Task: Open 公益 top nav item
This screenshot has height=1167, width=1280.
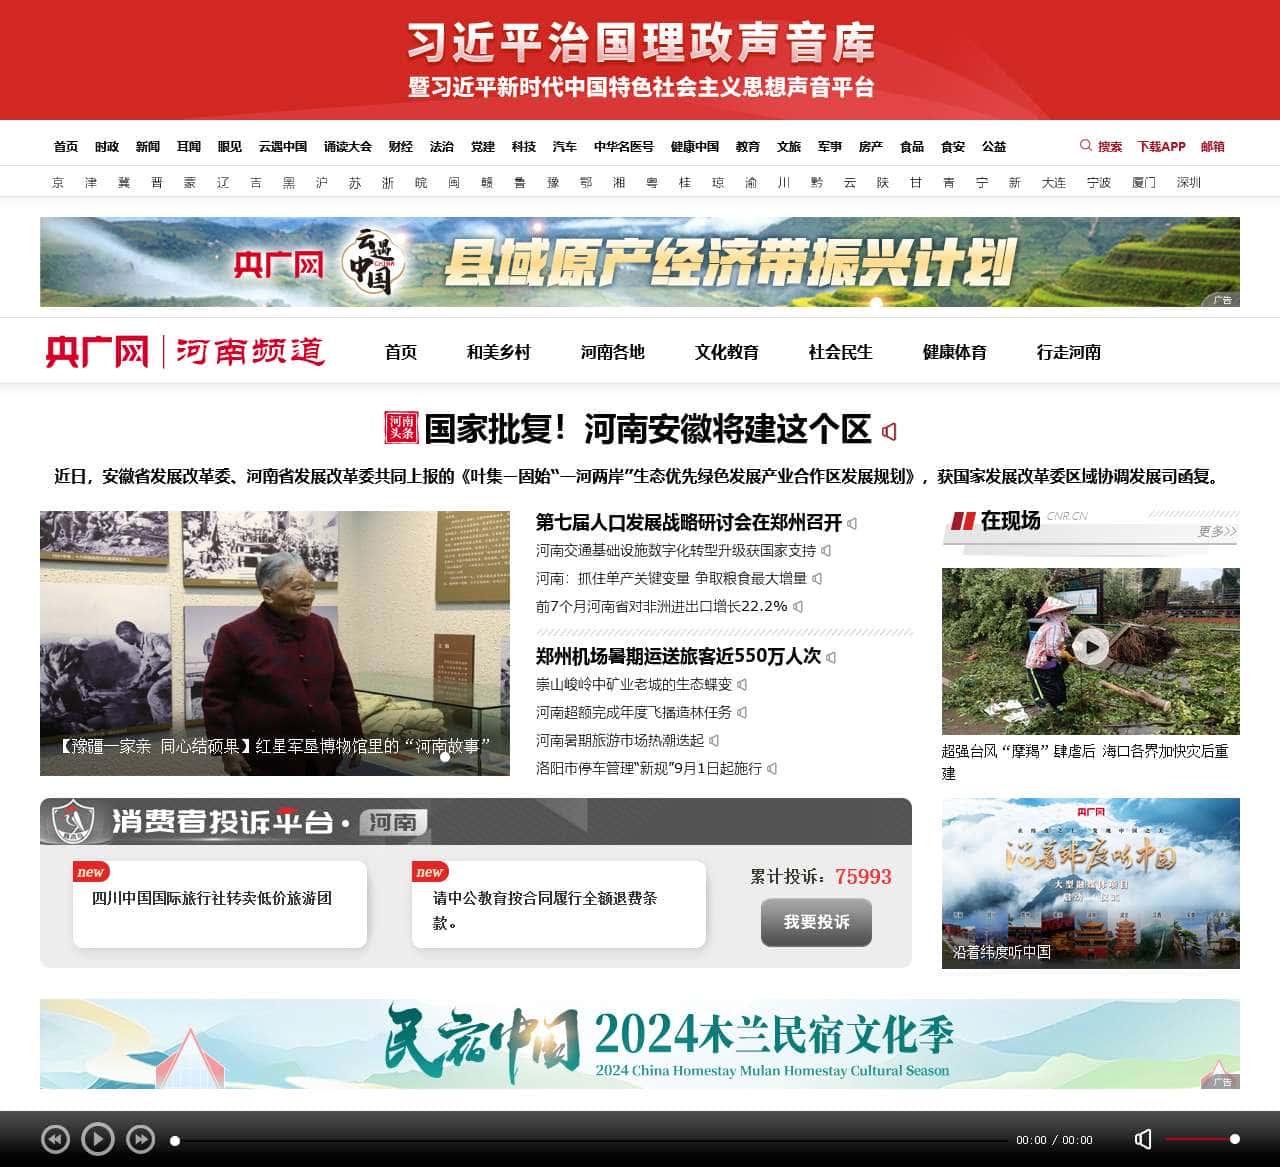Action: tap(994, 146)
